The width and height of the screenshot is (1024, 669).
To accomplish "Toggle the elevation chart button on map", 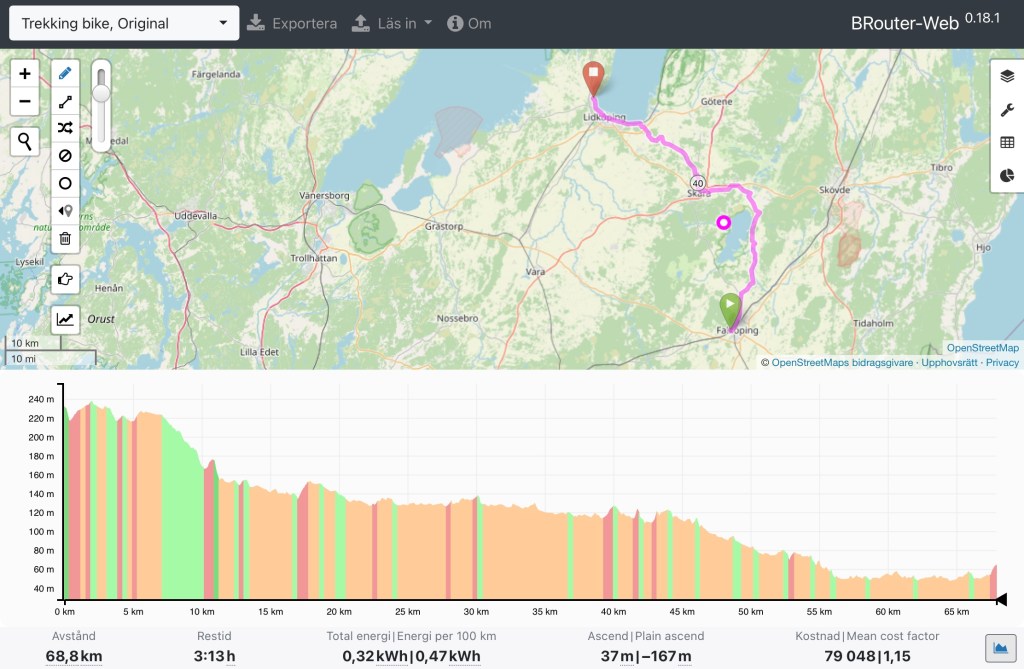I will click(x=65, y=319).
